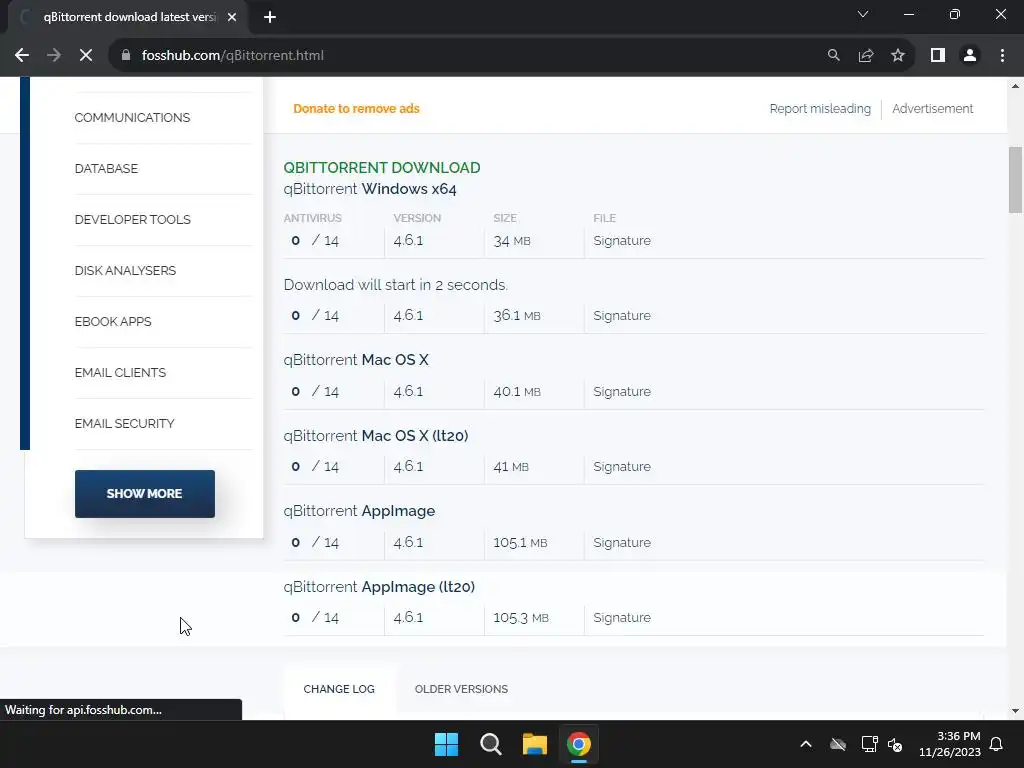Click the Advertisement link

(933, 108)
